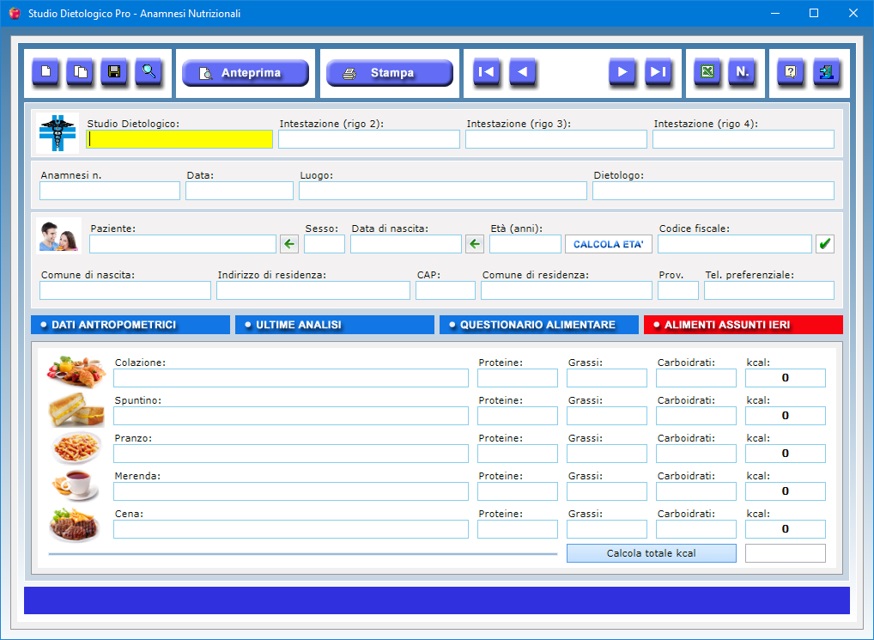This screenshot has height=640, width=874.
Task: Click the Pranzo food description field
Action: pyautogui.click(x=291, y=454)
